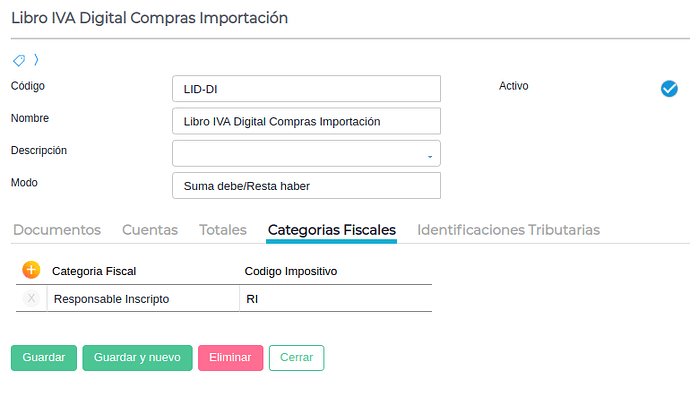Image resolution: width=690 pixels, height=414 pixels.
Task: Click Guardar y nuevo
Action: tap(137, 358)
